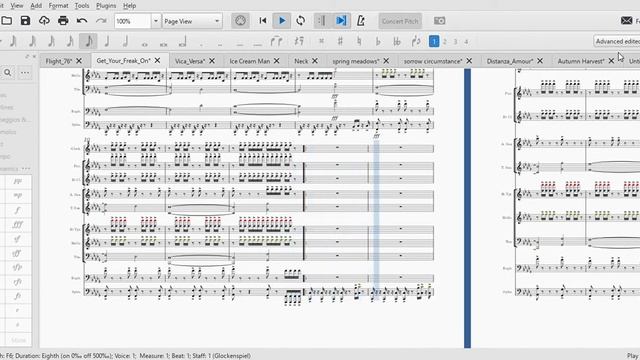The height and width of the screenshot is (360, 640).
Task: Select the 32nd note duration
Action: [x=51, y=41]
